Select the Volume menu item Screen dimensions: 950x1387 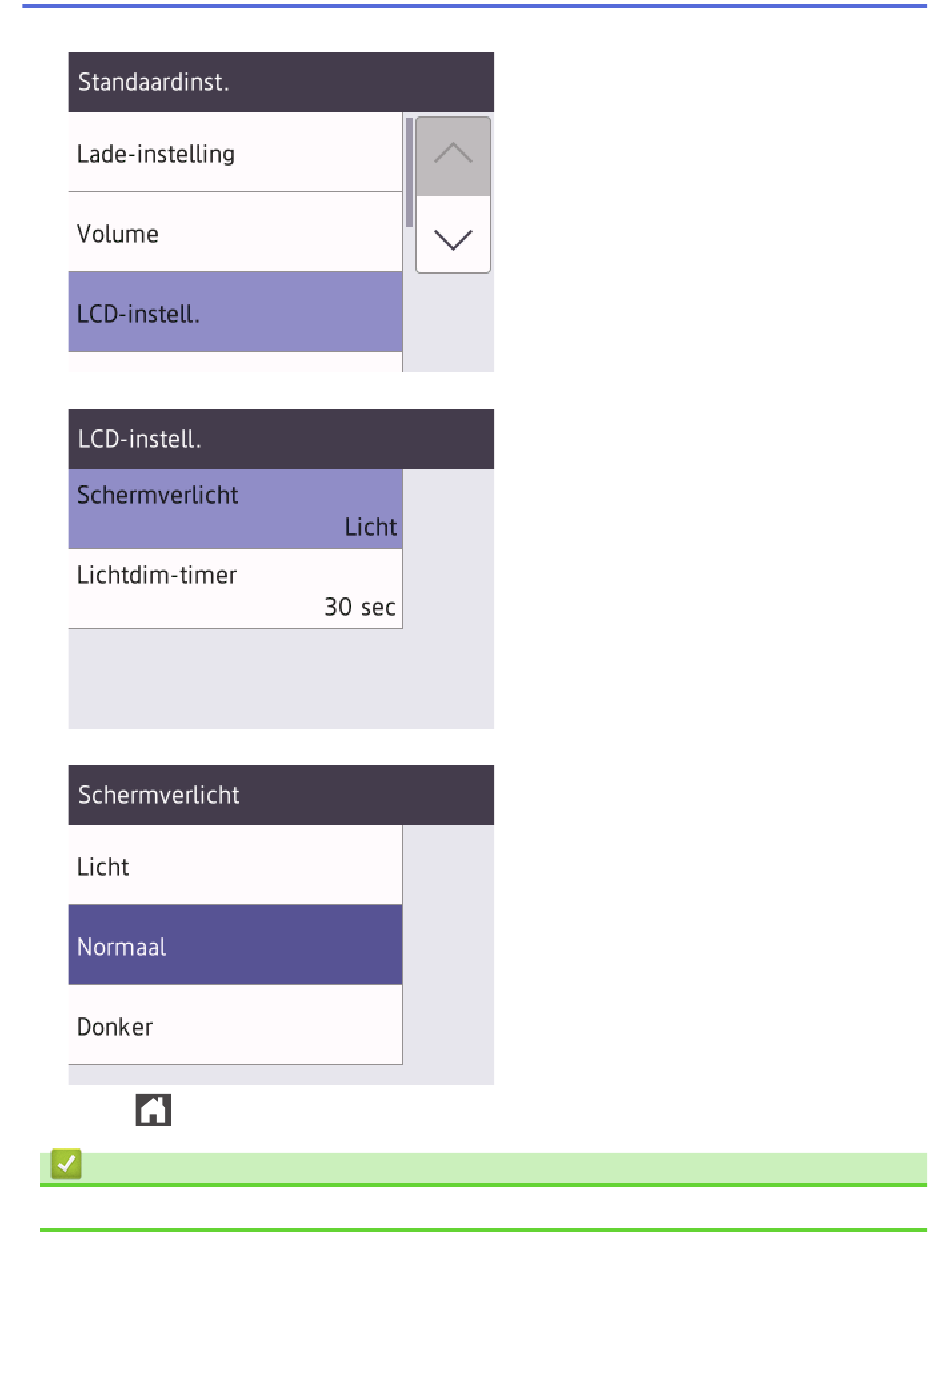235,232
